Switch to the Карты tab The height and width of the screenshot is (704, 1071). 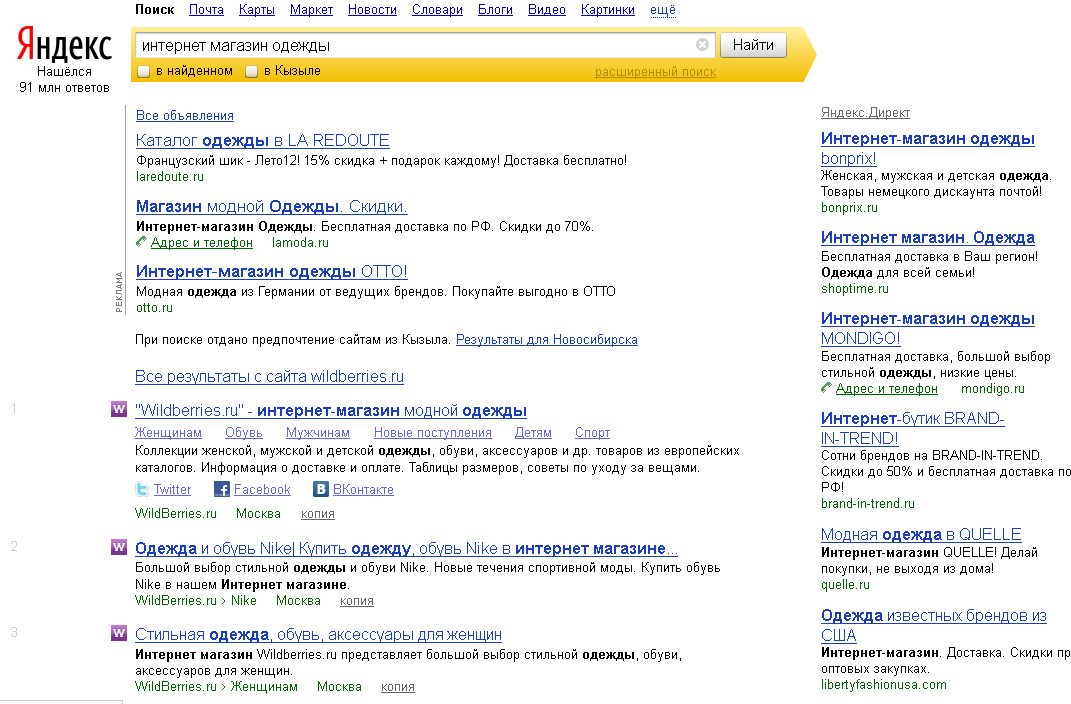(x=257, y=10)
